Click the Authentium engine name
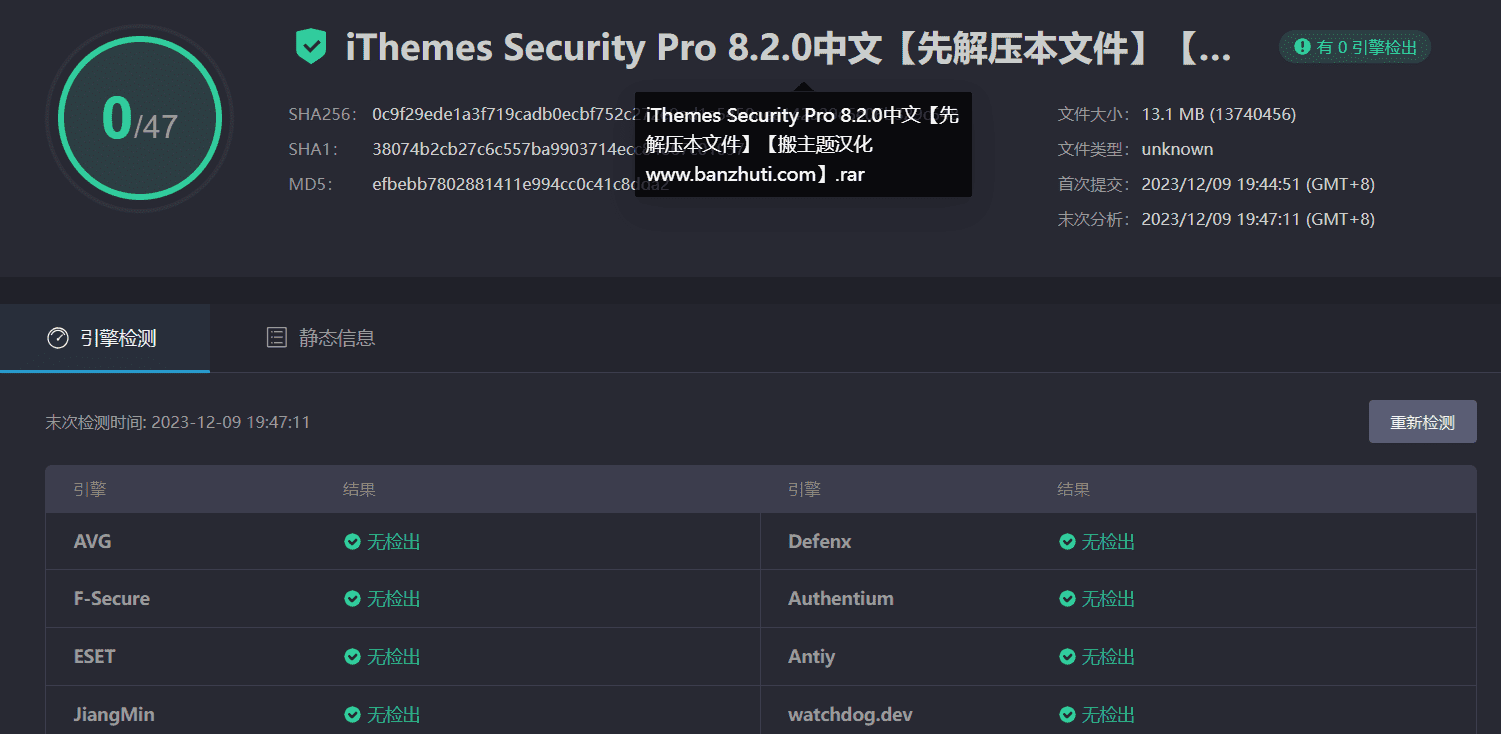Image resolution: width=1501 pixels, height=734 pixels. [841, 599]
